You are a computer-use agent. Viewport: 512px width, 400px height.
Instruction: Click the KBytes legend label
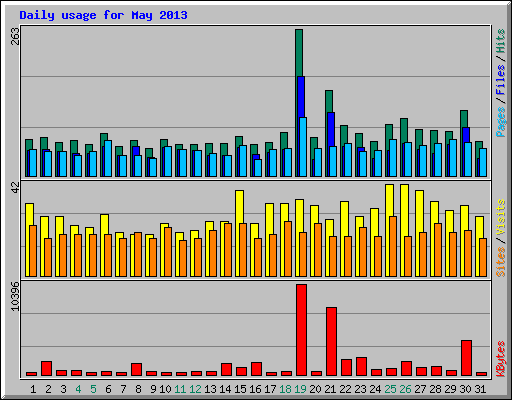pos(500,359)
